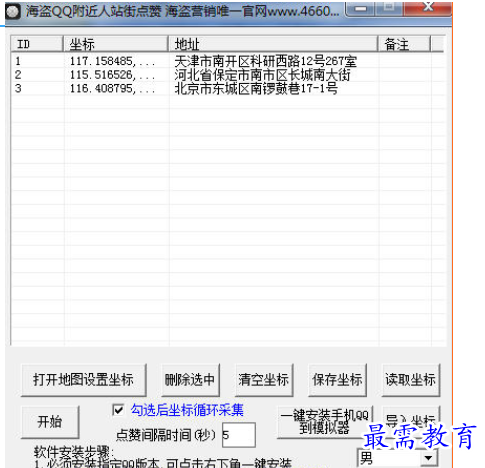Open the map to set coordinates (打开地图设置坐标)
Viewport: 485px width, 468px height.
(x=83, y=380)
